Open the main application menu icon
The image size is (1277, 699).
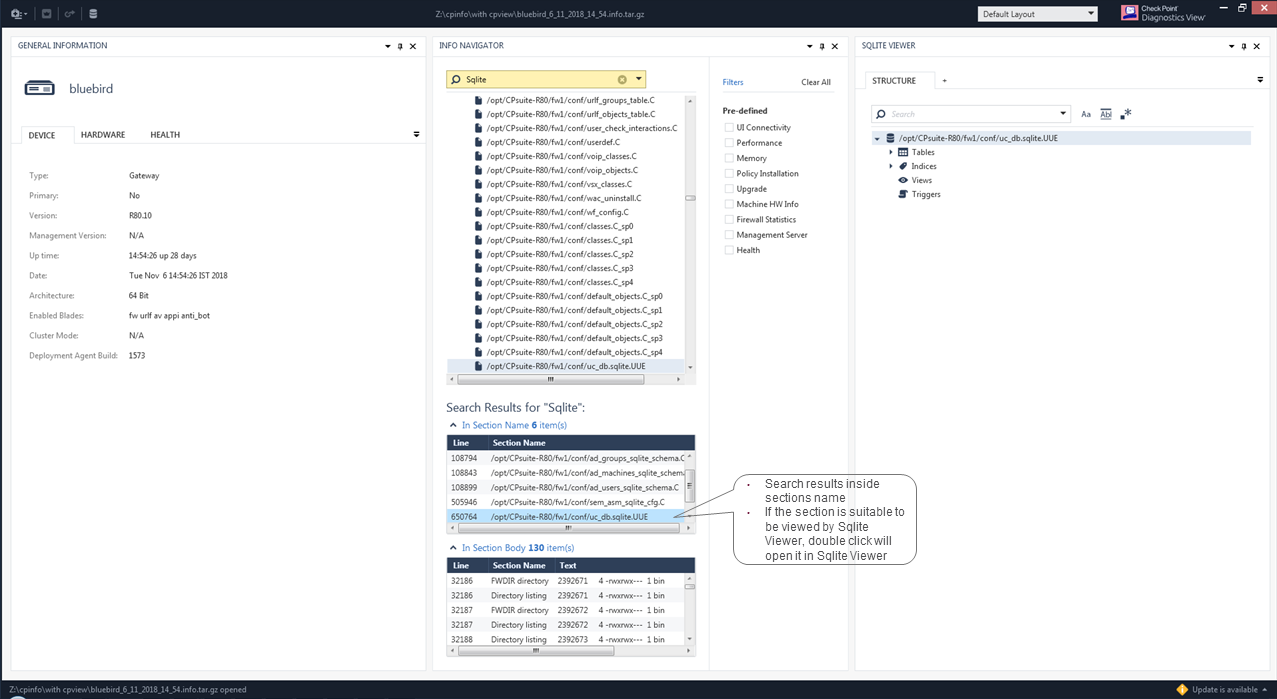(17, 14)
